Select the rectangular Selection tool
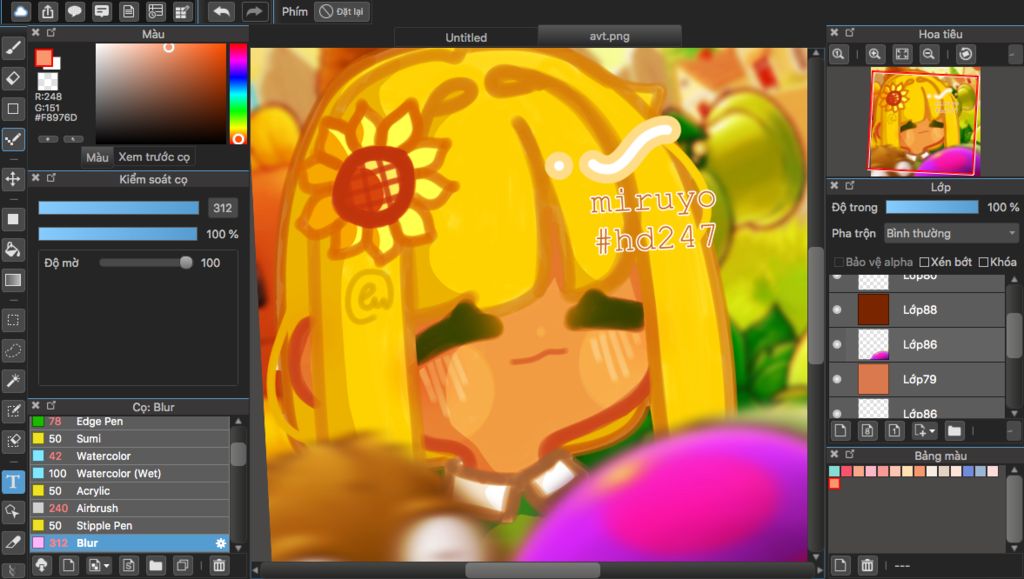 pyautogui.click(x=13, y=320)
